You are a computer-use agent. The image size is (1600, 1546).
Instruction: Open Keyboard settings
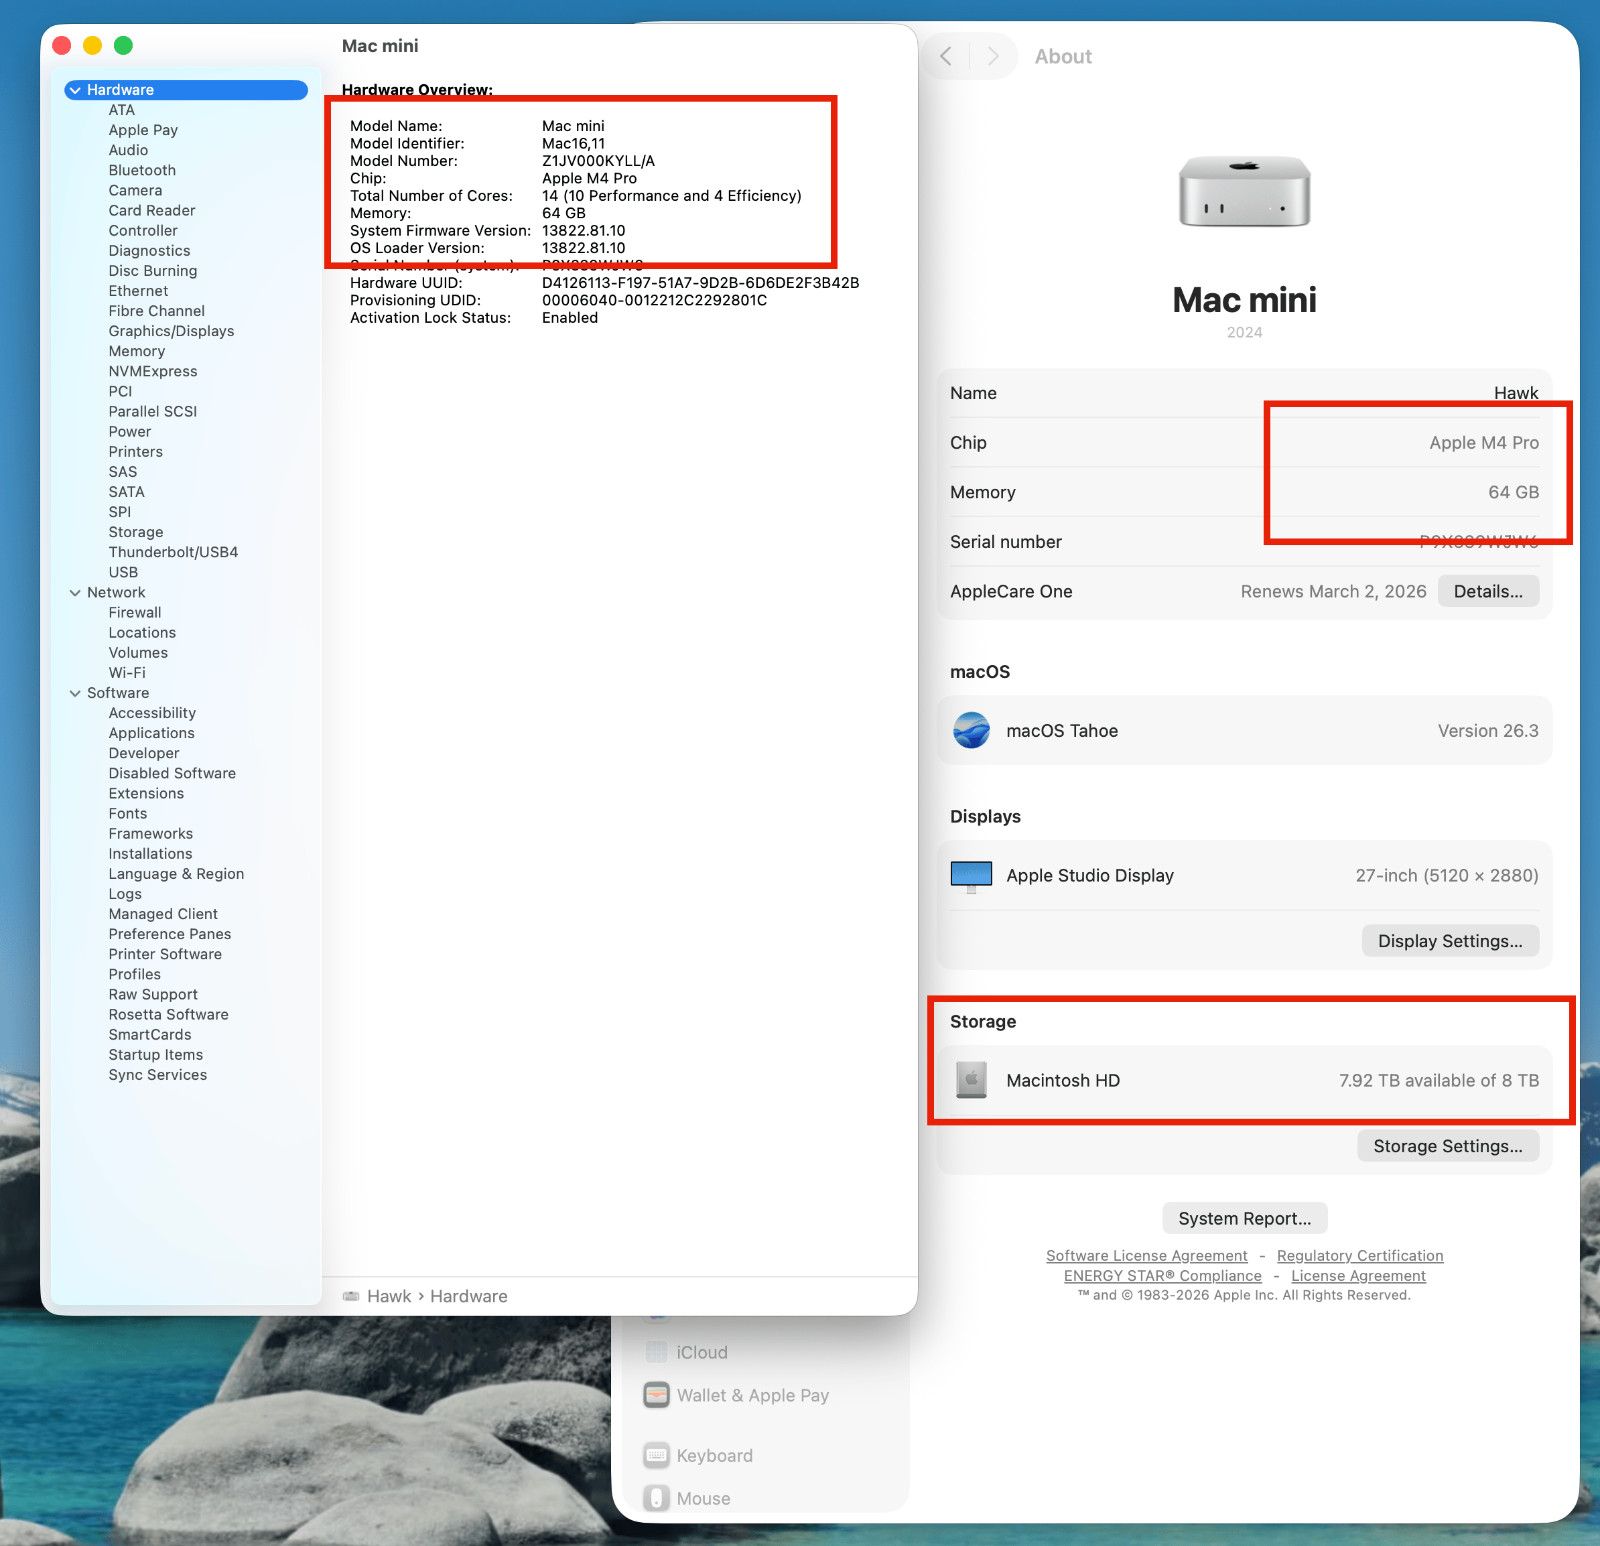(715, 1455)
